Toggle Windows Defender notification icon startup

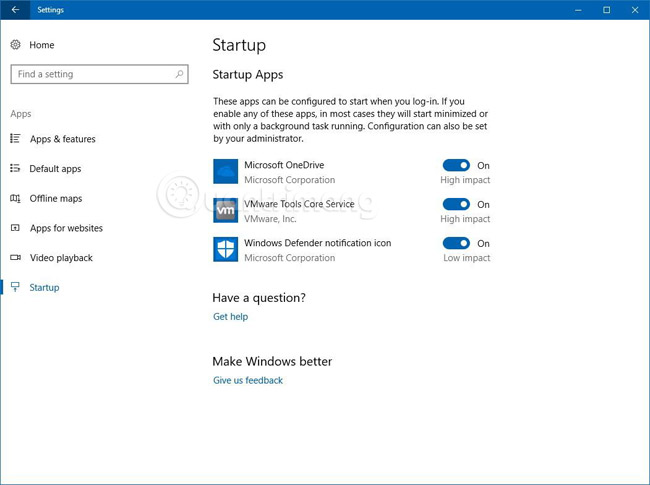pos(456,243)
